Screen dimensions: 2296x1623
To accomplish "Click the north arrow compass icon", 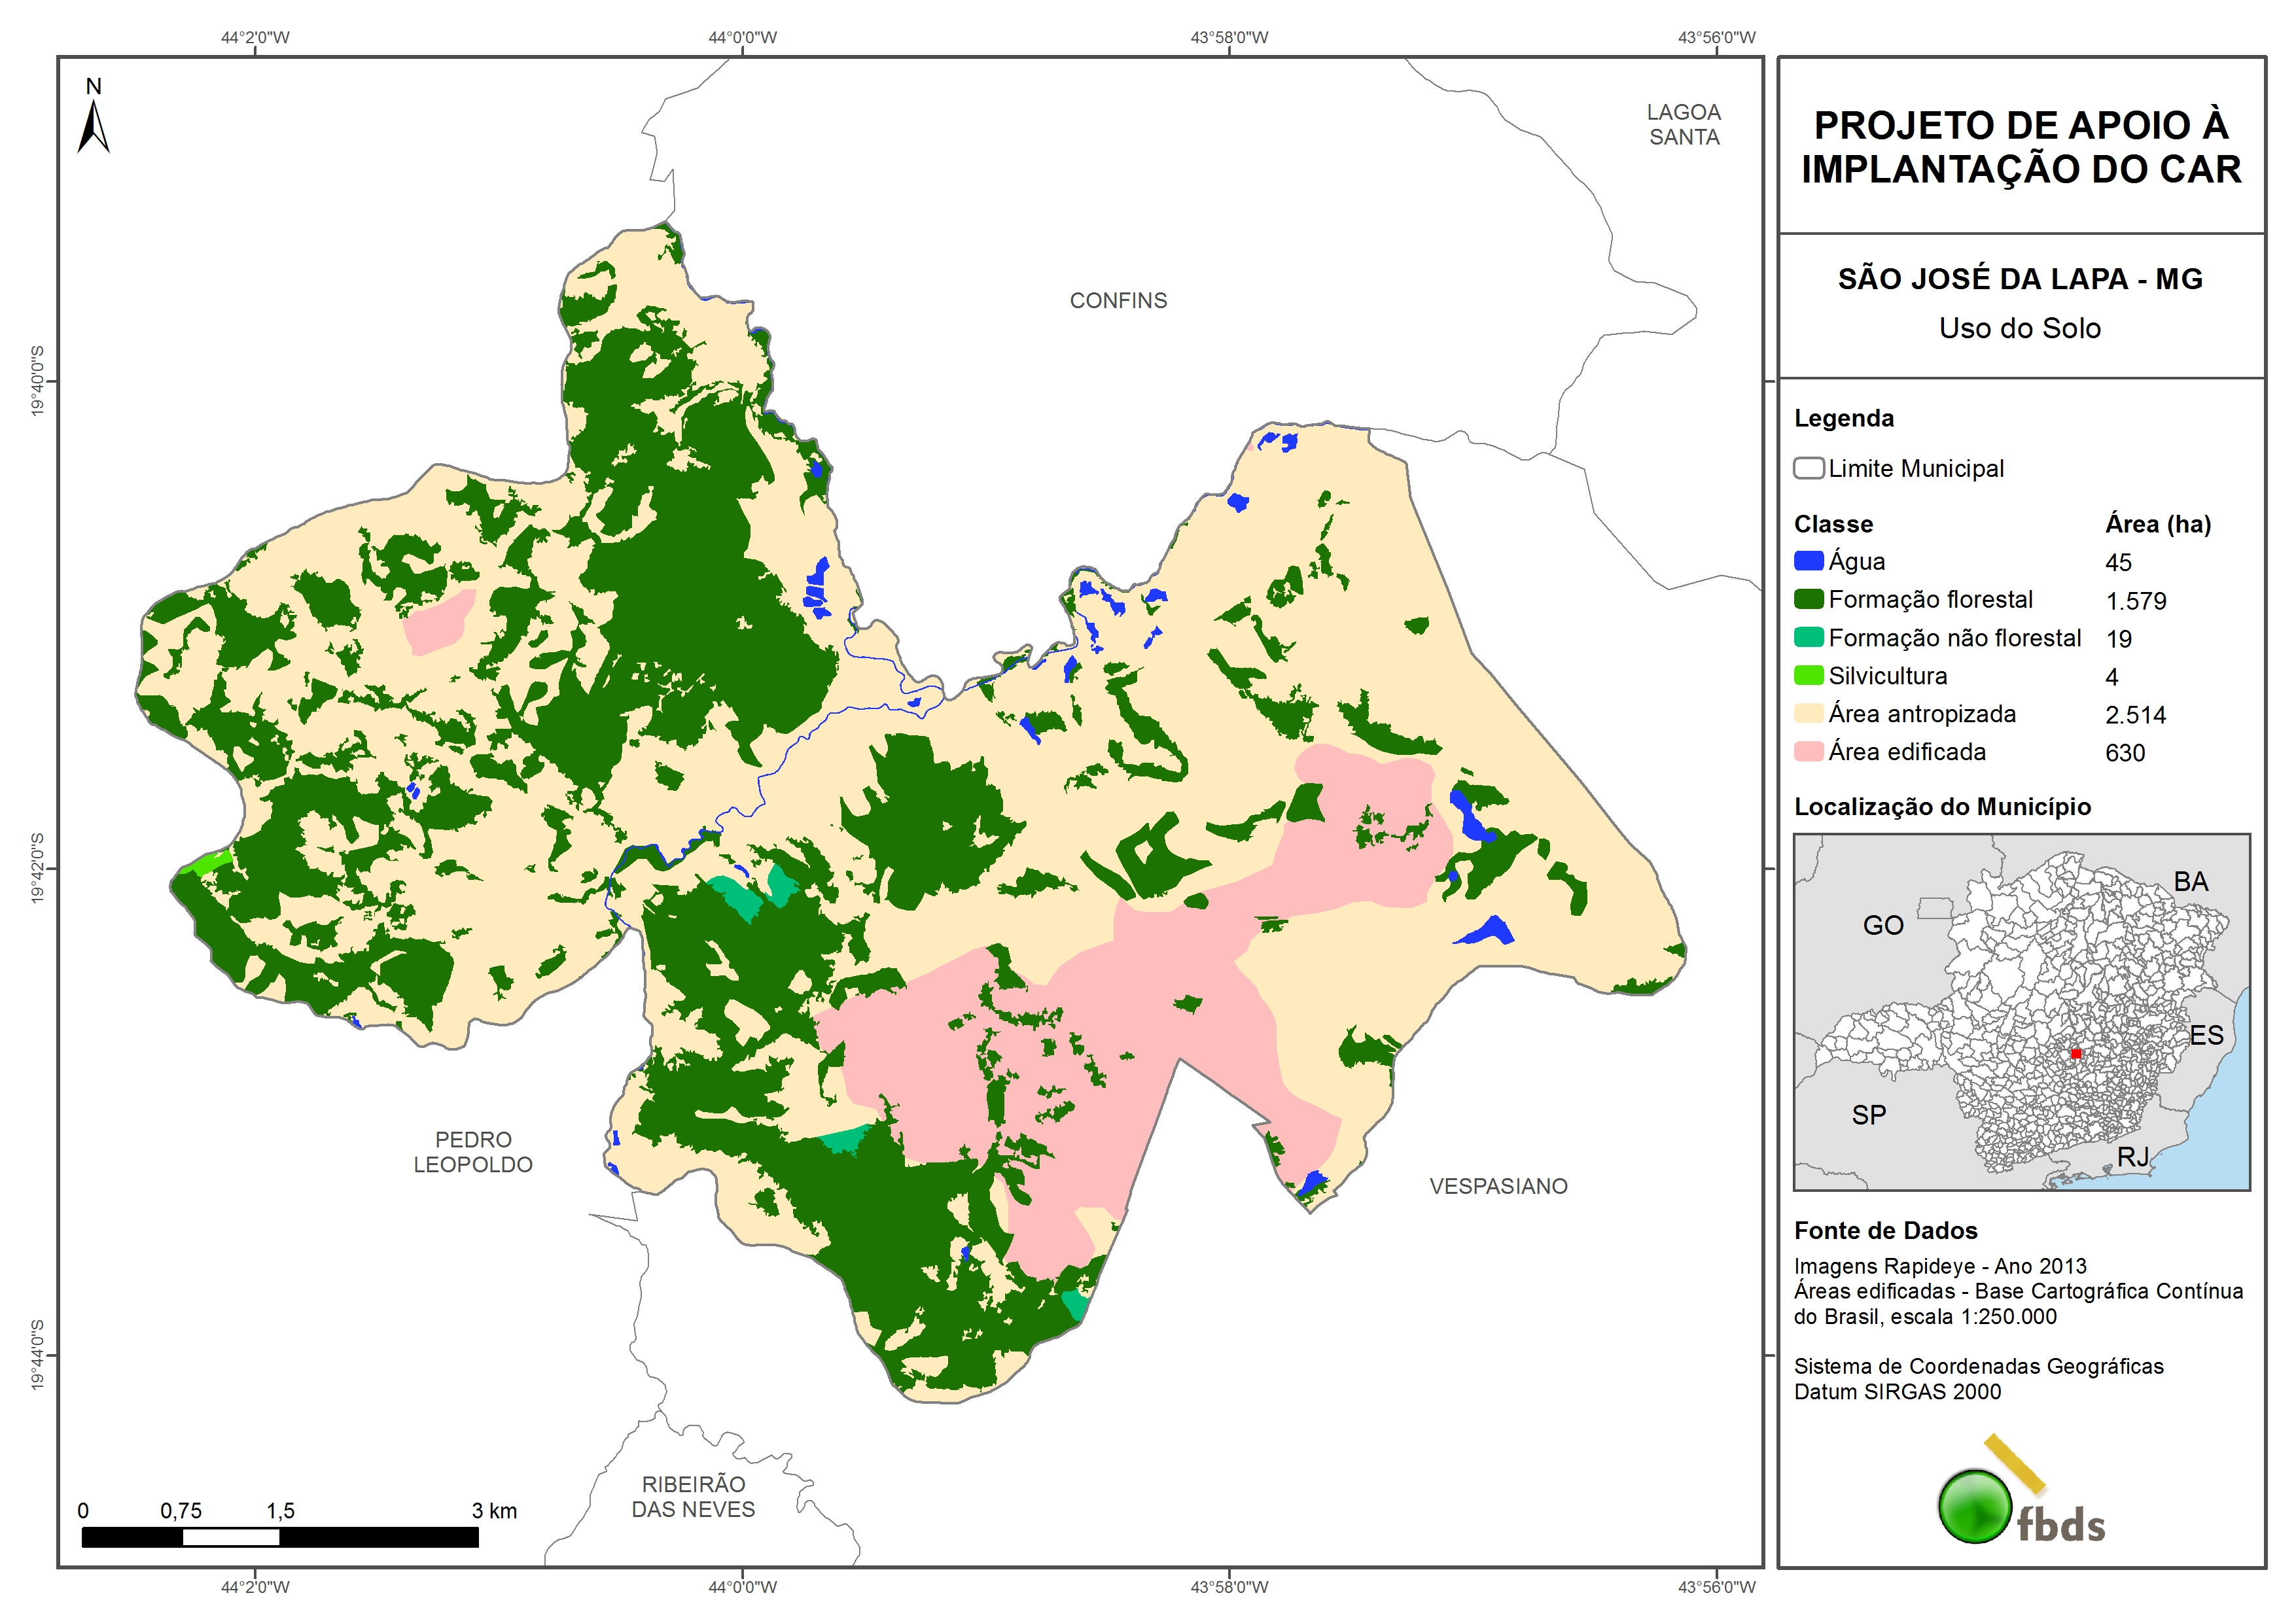I will (93, 120).
